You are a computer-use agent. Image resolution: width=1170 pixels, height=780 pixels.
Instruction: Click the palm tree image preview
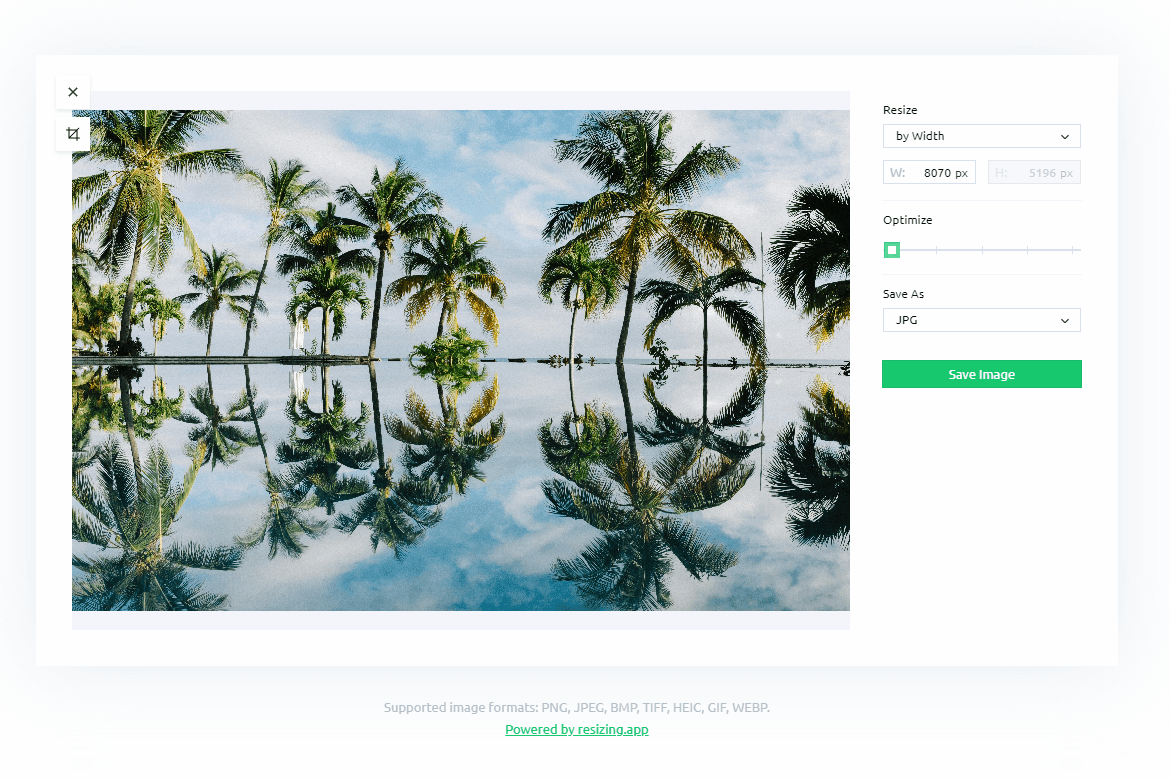[460, 361]
